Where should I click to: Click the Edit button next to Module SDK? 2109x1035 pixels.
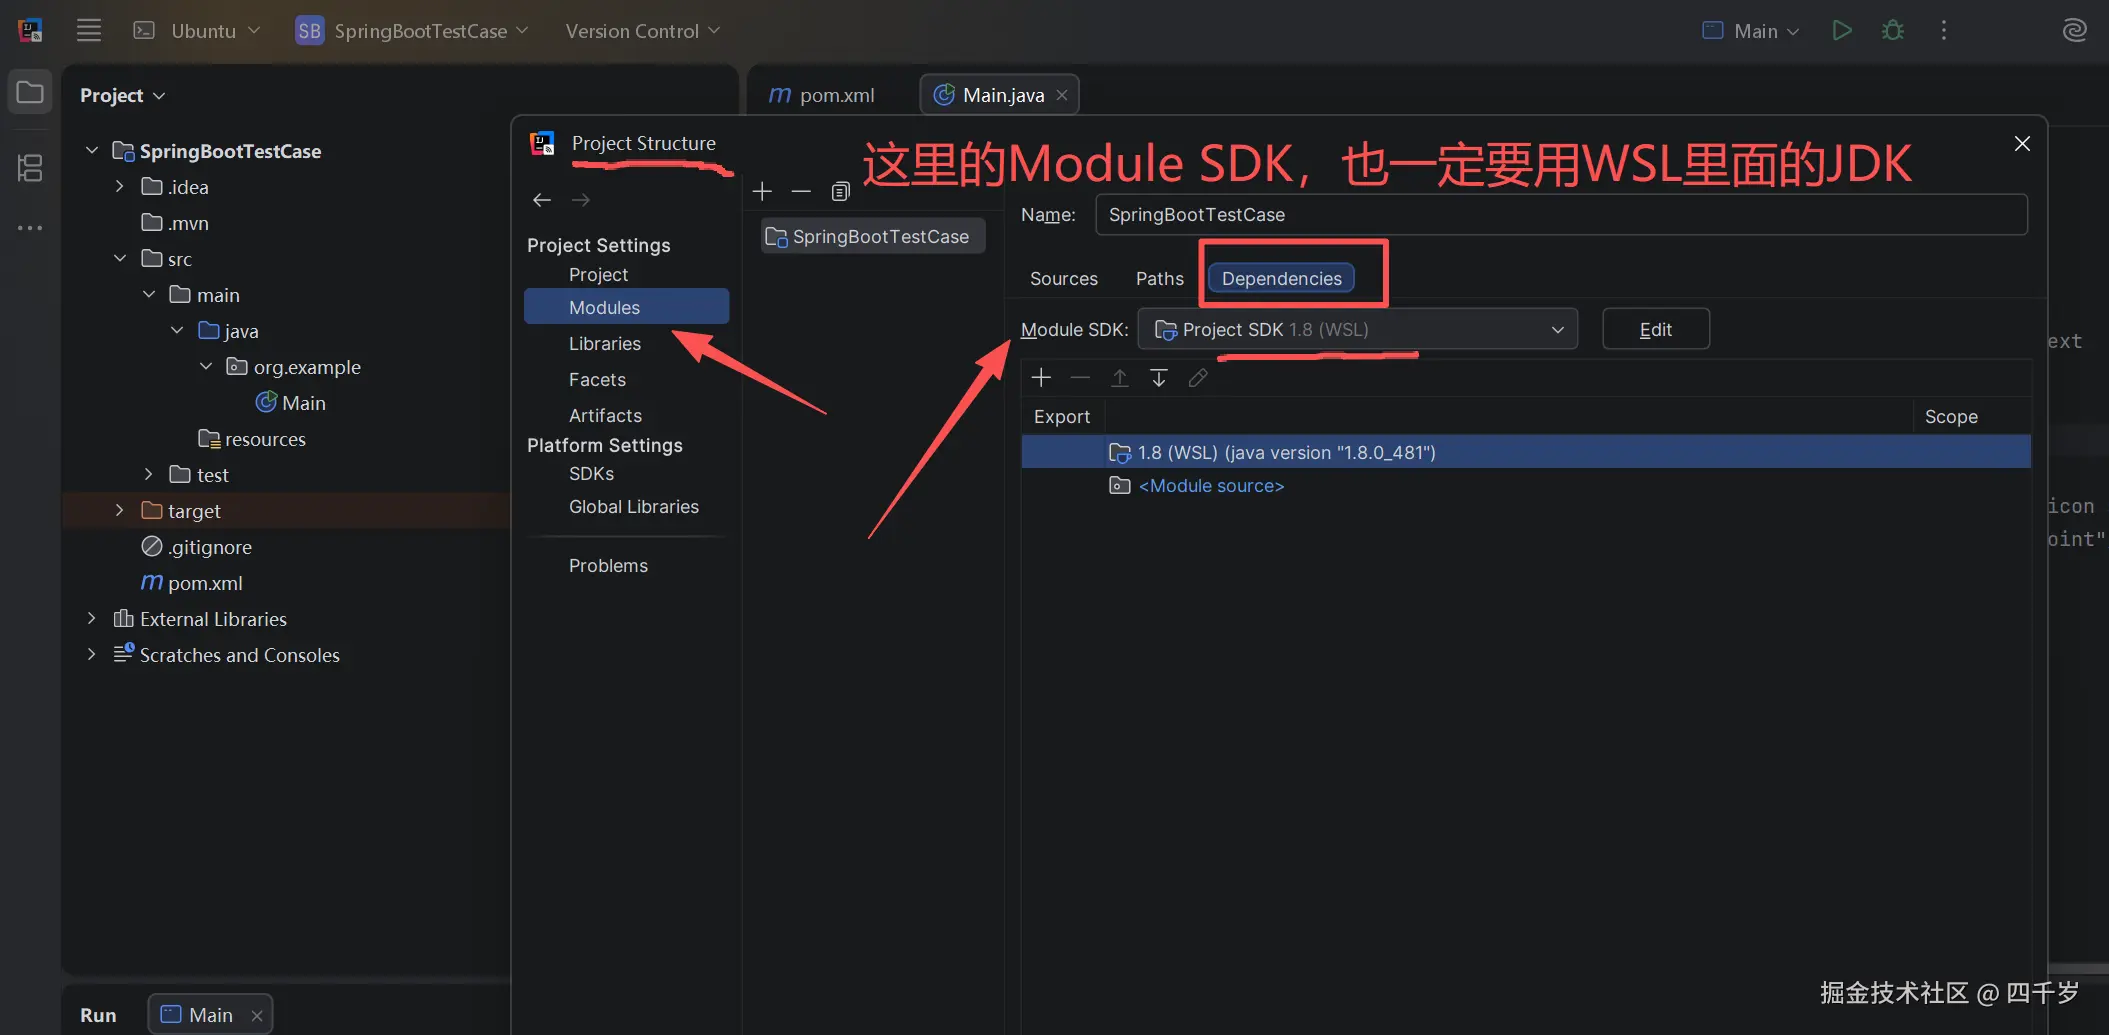[x=1655, y=329]
